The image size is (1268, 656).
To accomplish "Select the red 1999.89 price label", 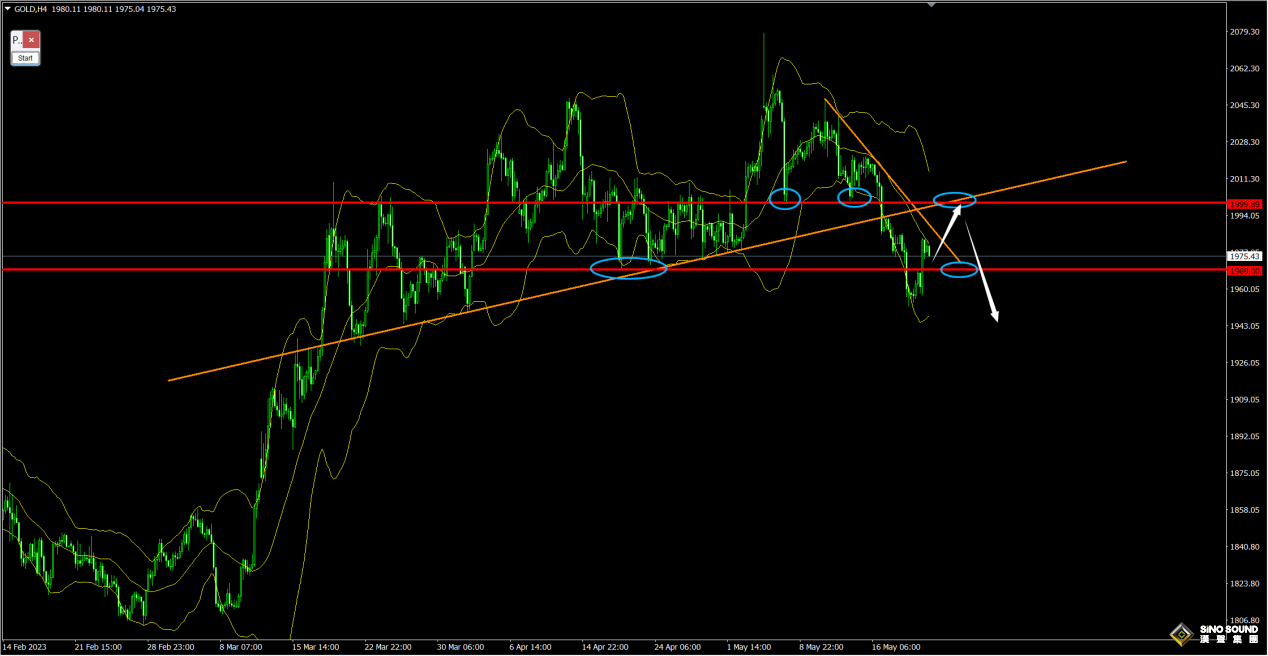I will click(1244, 203).
